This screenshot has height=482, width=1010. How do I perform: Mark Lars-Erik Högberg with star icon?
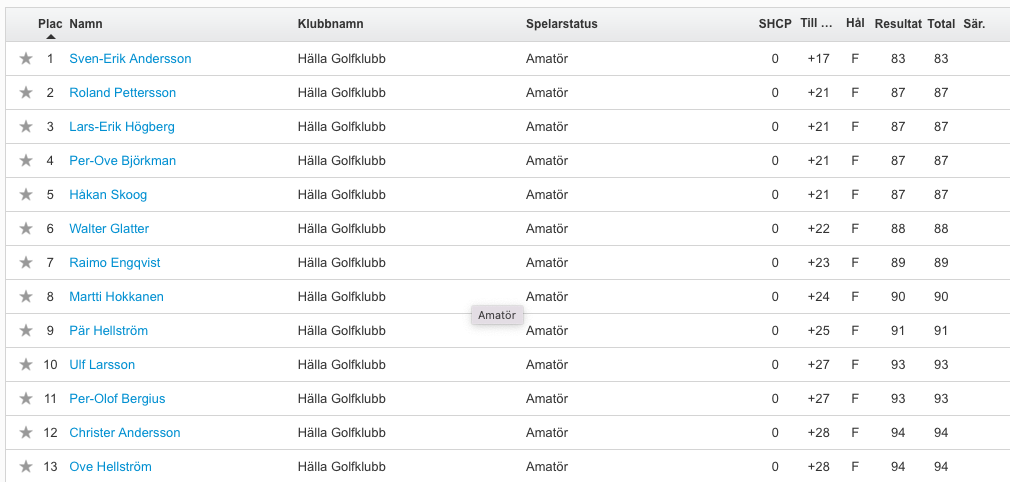[26, 127]
